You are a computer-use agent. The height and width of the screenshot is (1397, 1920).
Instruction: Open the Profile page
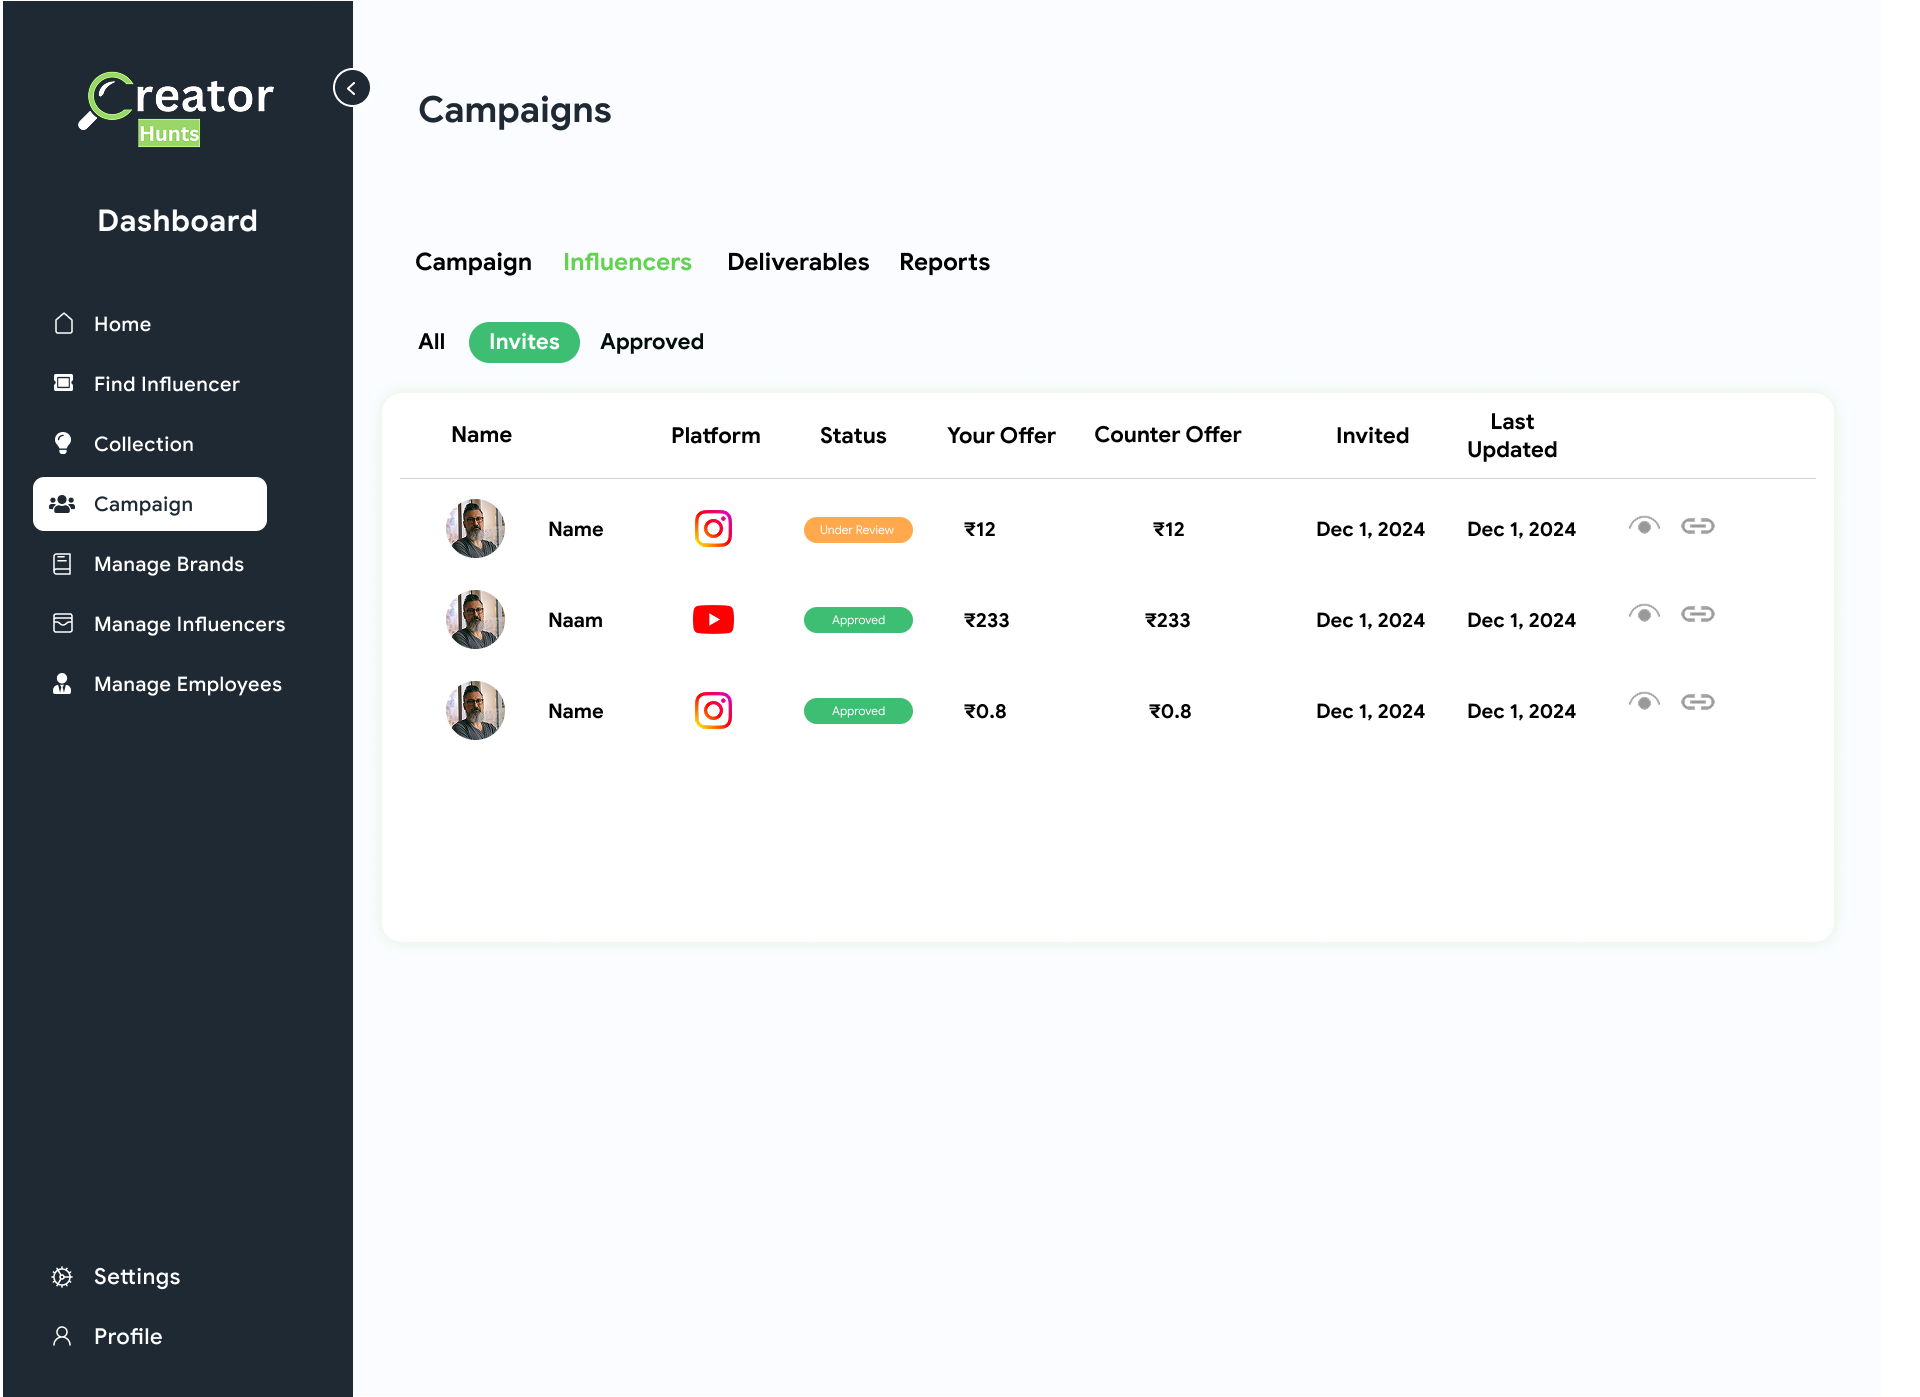point(127,1336)
